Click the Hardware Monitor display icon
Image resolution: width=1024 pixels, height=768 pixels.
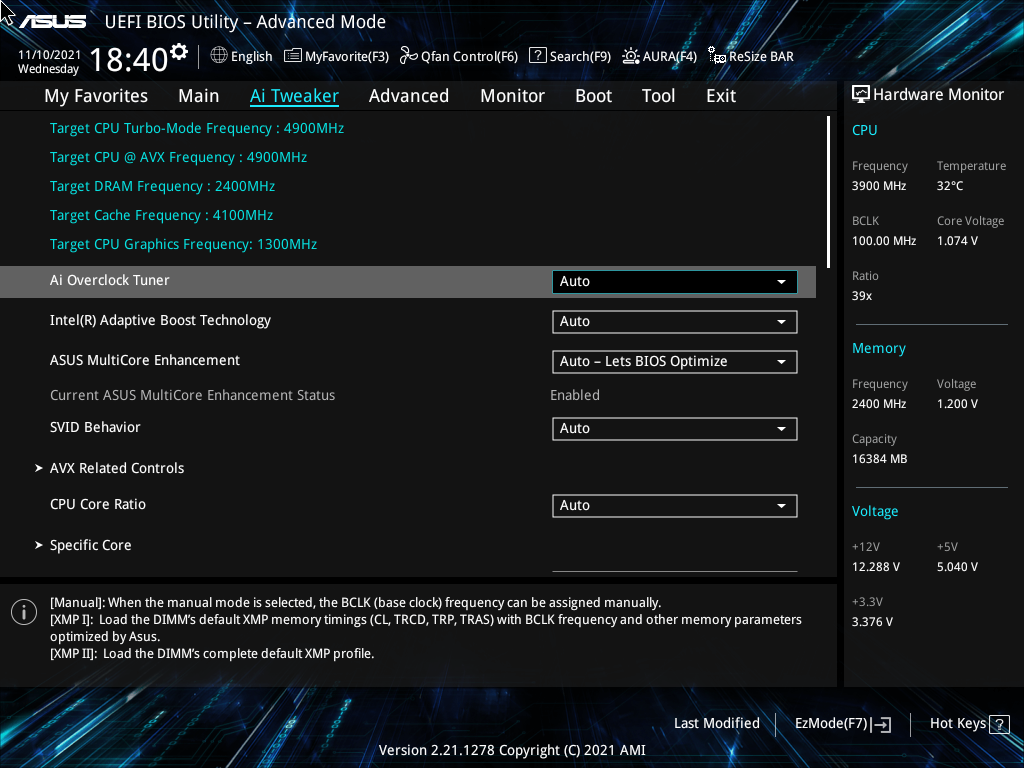pos(861,95)
